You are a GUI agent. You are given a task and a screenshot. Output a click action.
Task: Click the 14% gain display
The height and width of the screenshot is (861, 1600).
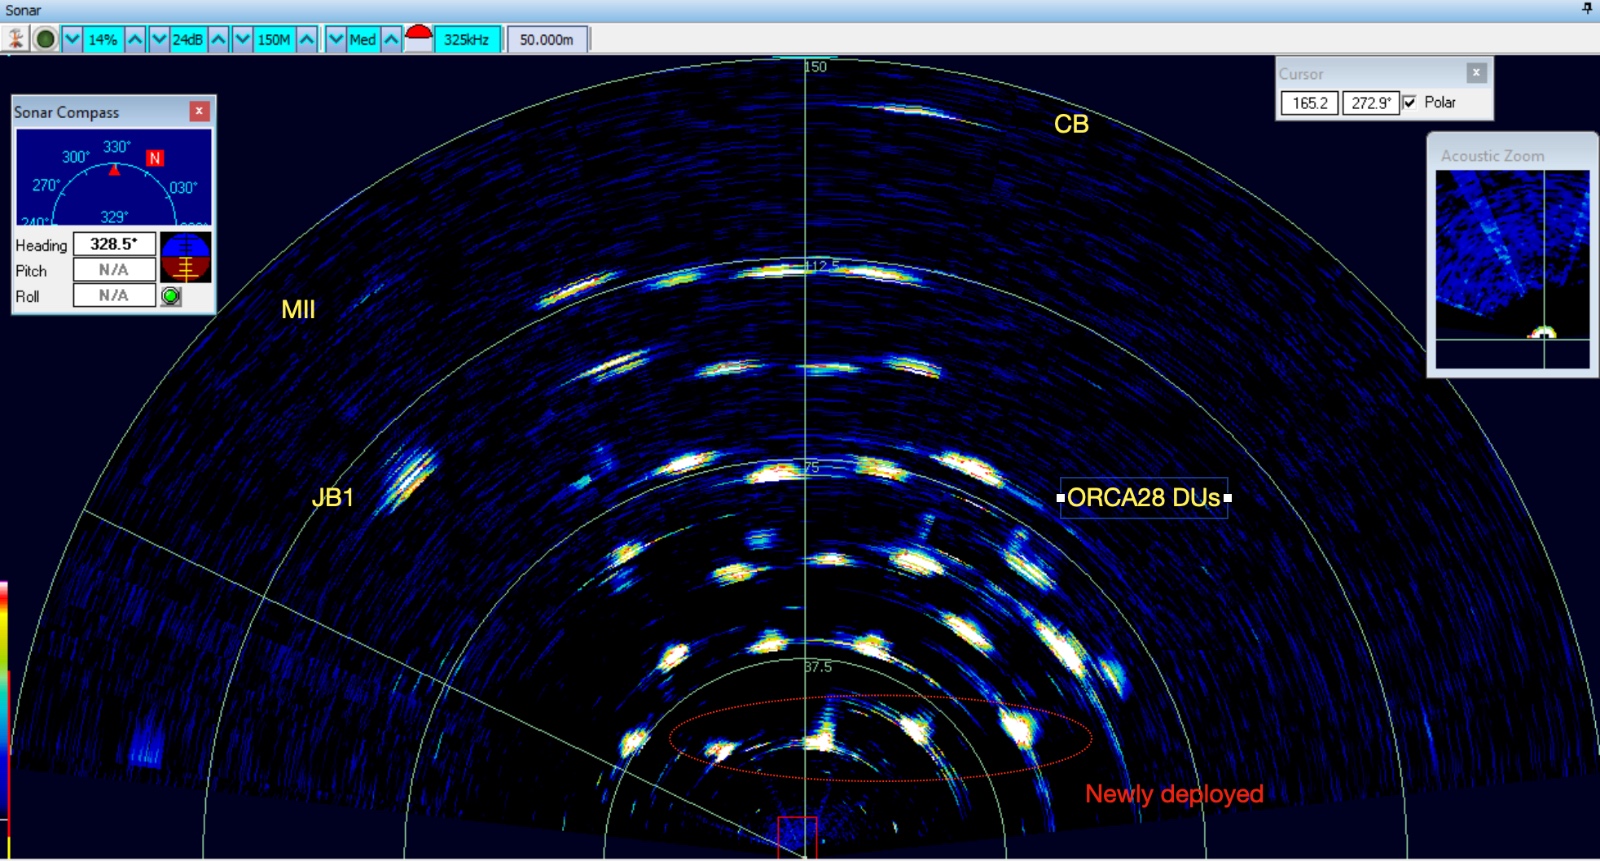point(103,39)
